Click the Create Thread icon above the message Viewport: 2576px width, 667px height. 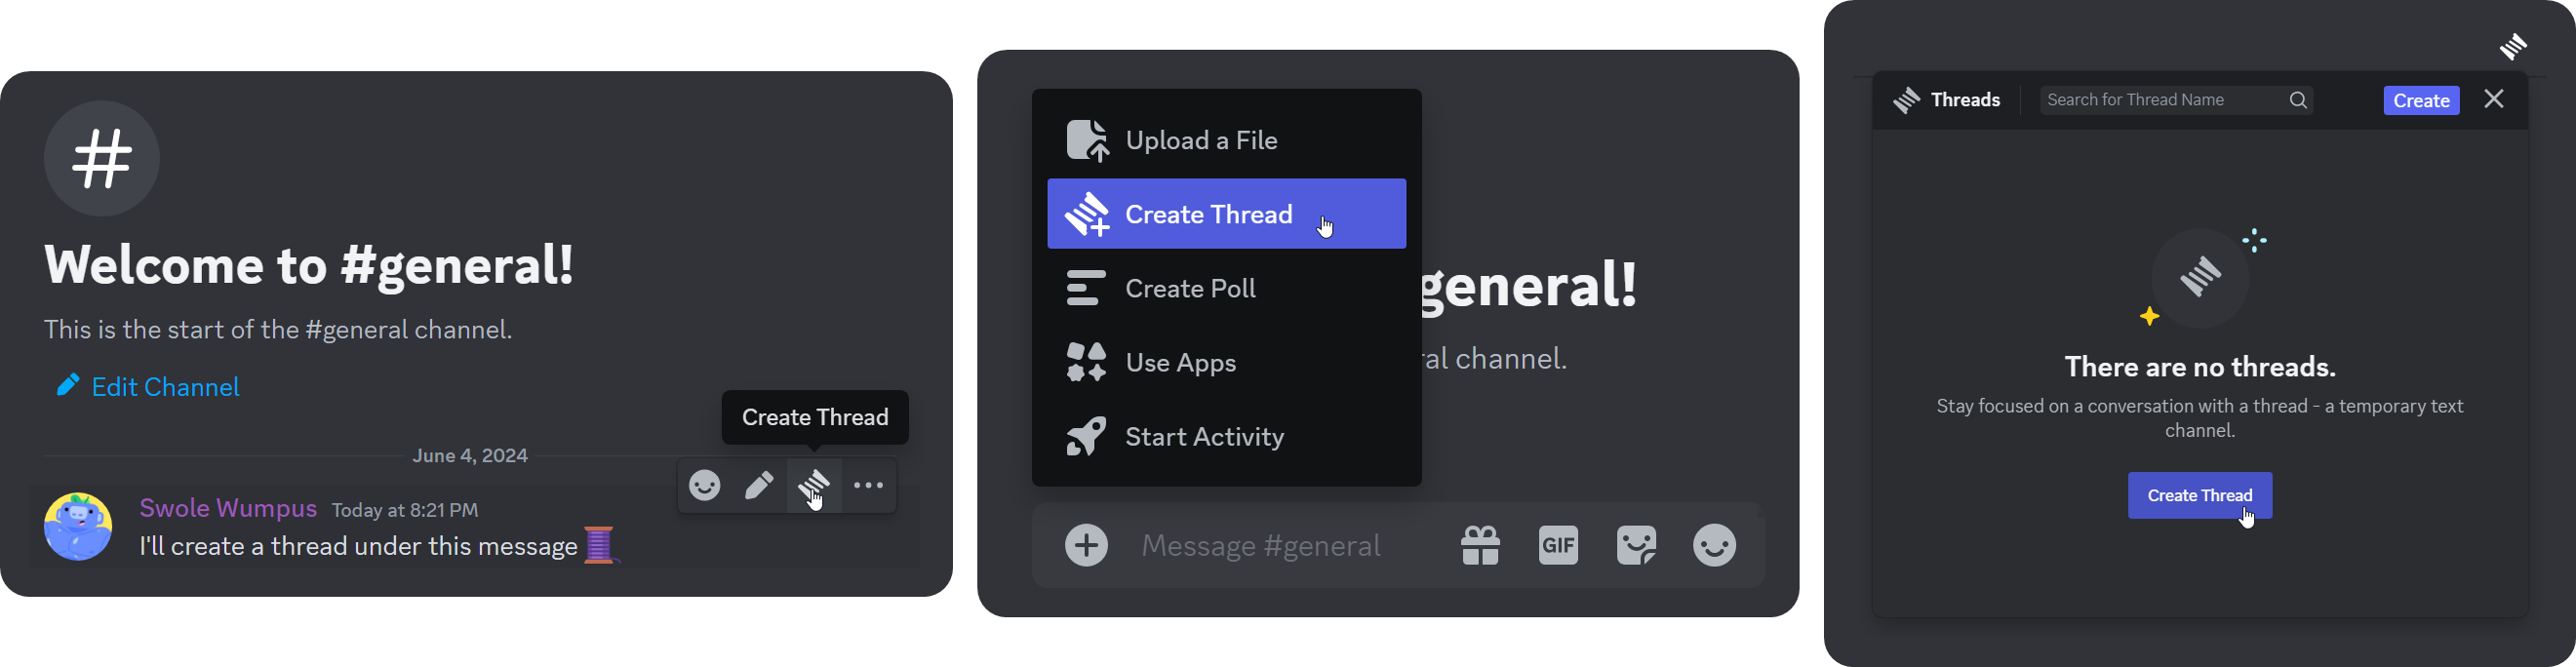pos(814,485)
